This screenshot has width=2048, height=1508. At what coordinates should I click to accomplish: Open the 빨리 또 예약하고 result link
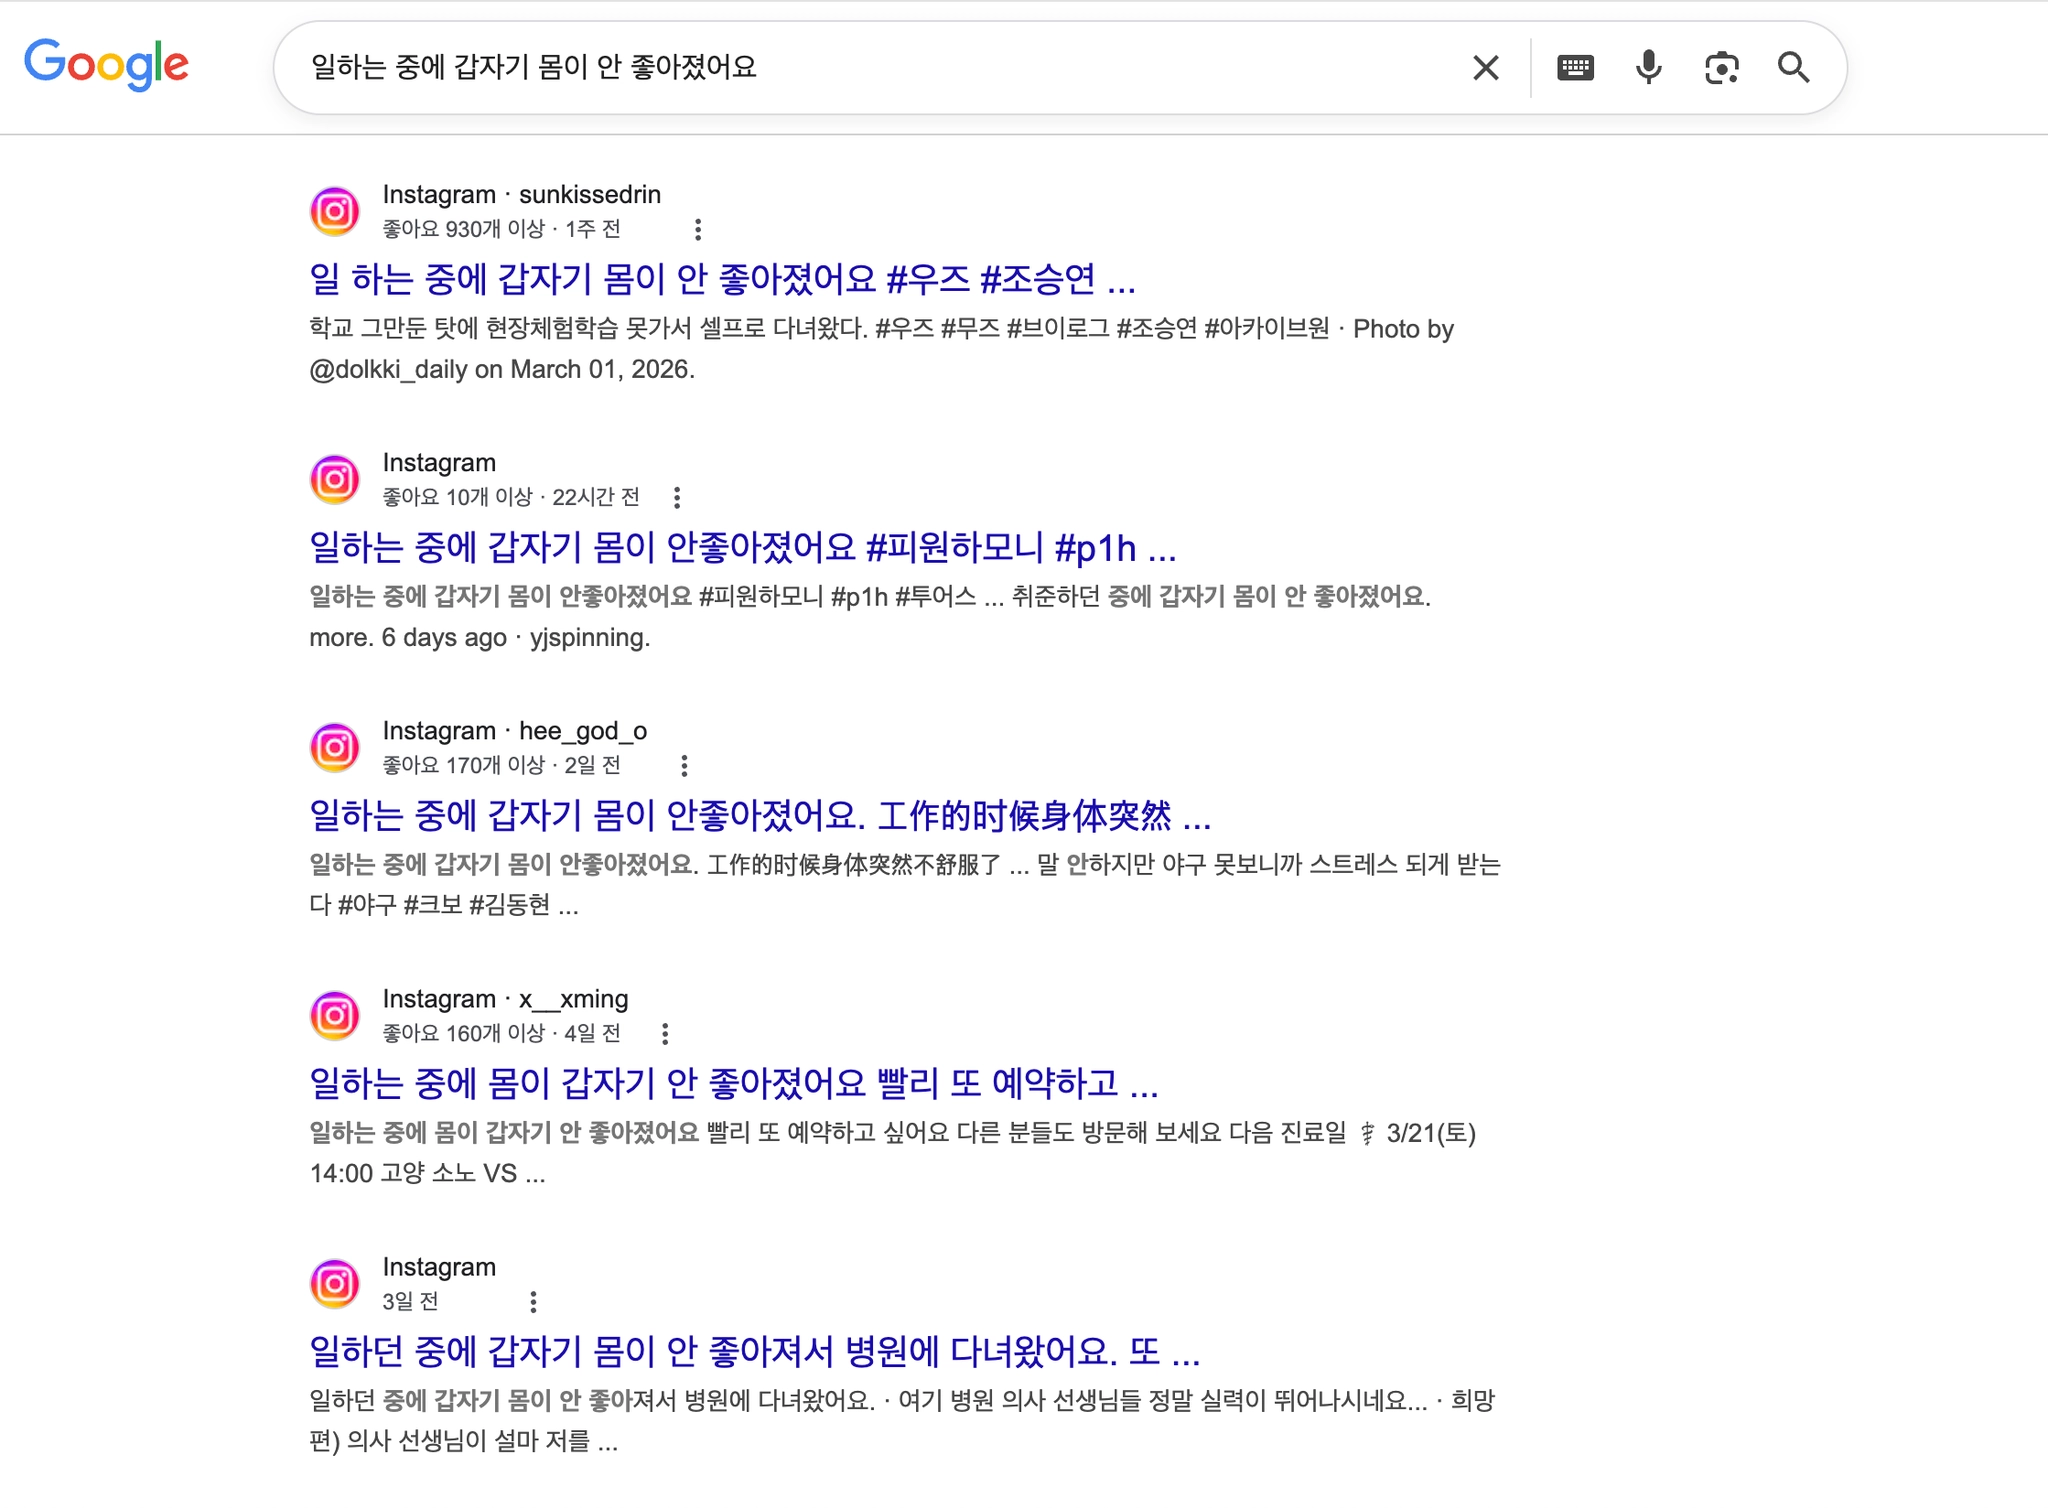pyautogui.click(x=733, y=1085)
